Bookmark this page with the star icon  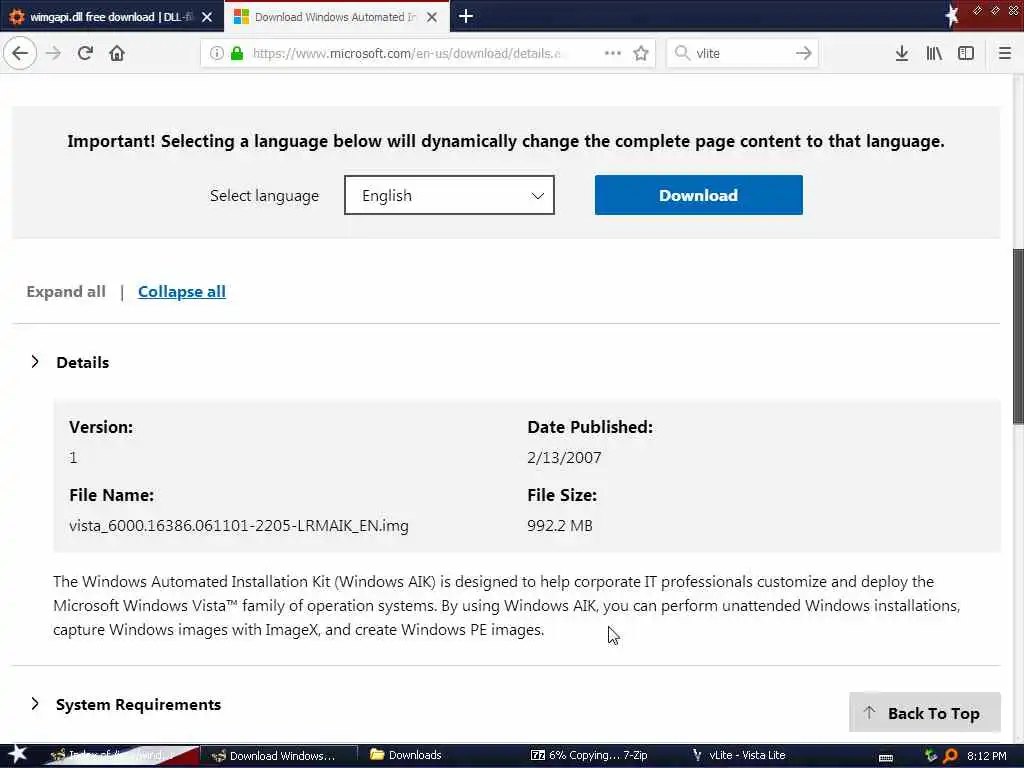pos(641,53)
